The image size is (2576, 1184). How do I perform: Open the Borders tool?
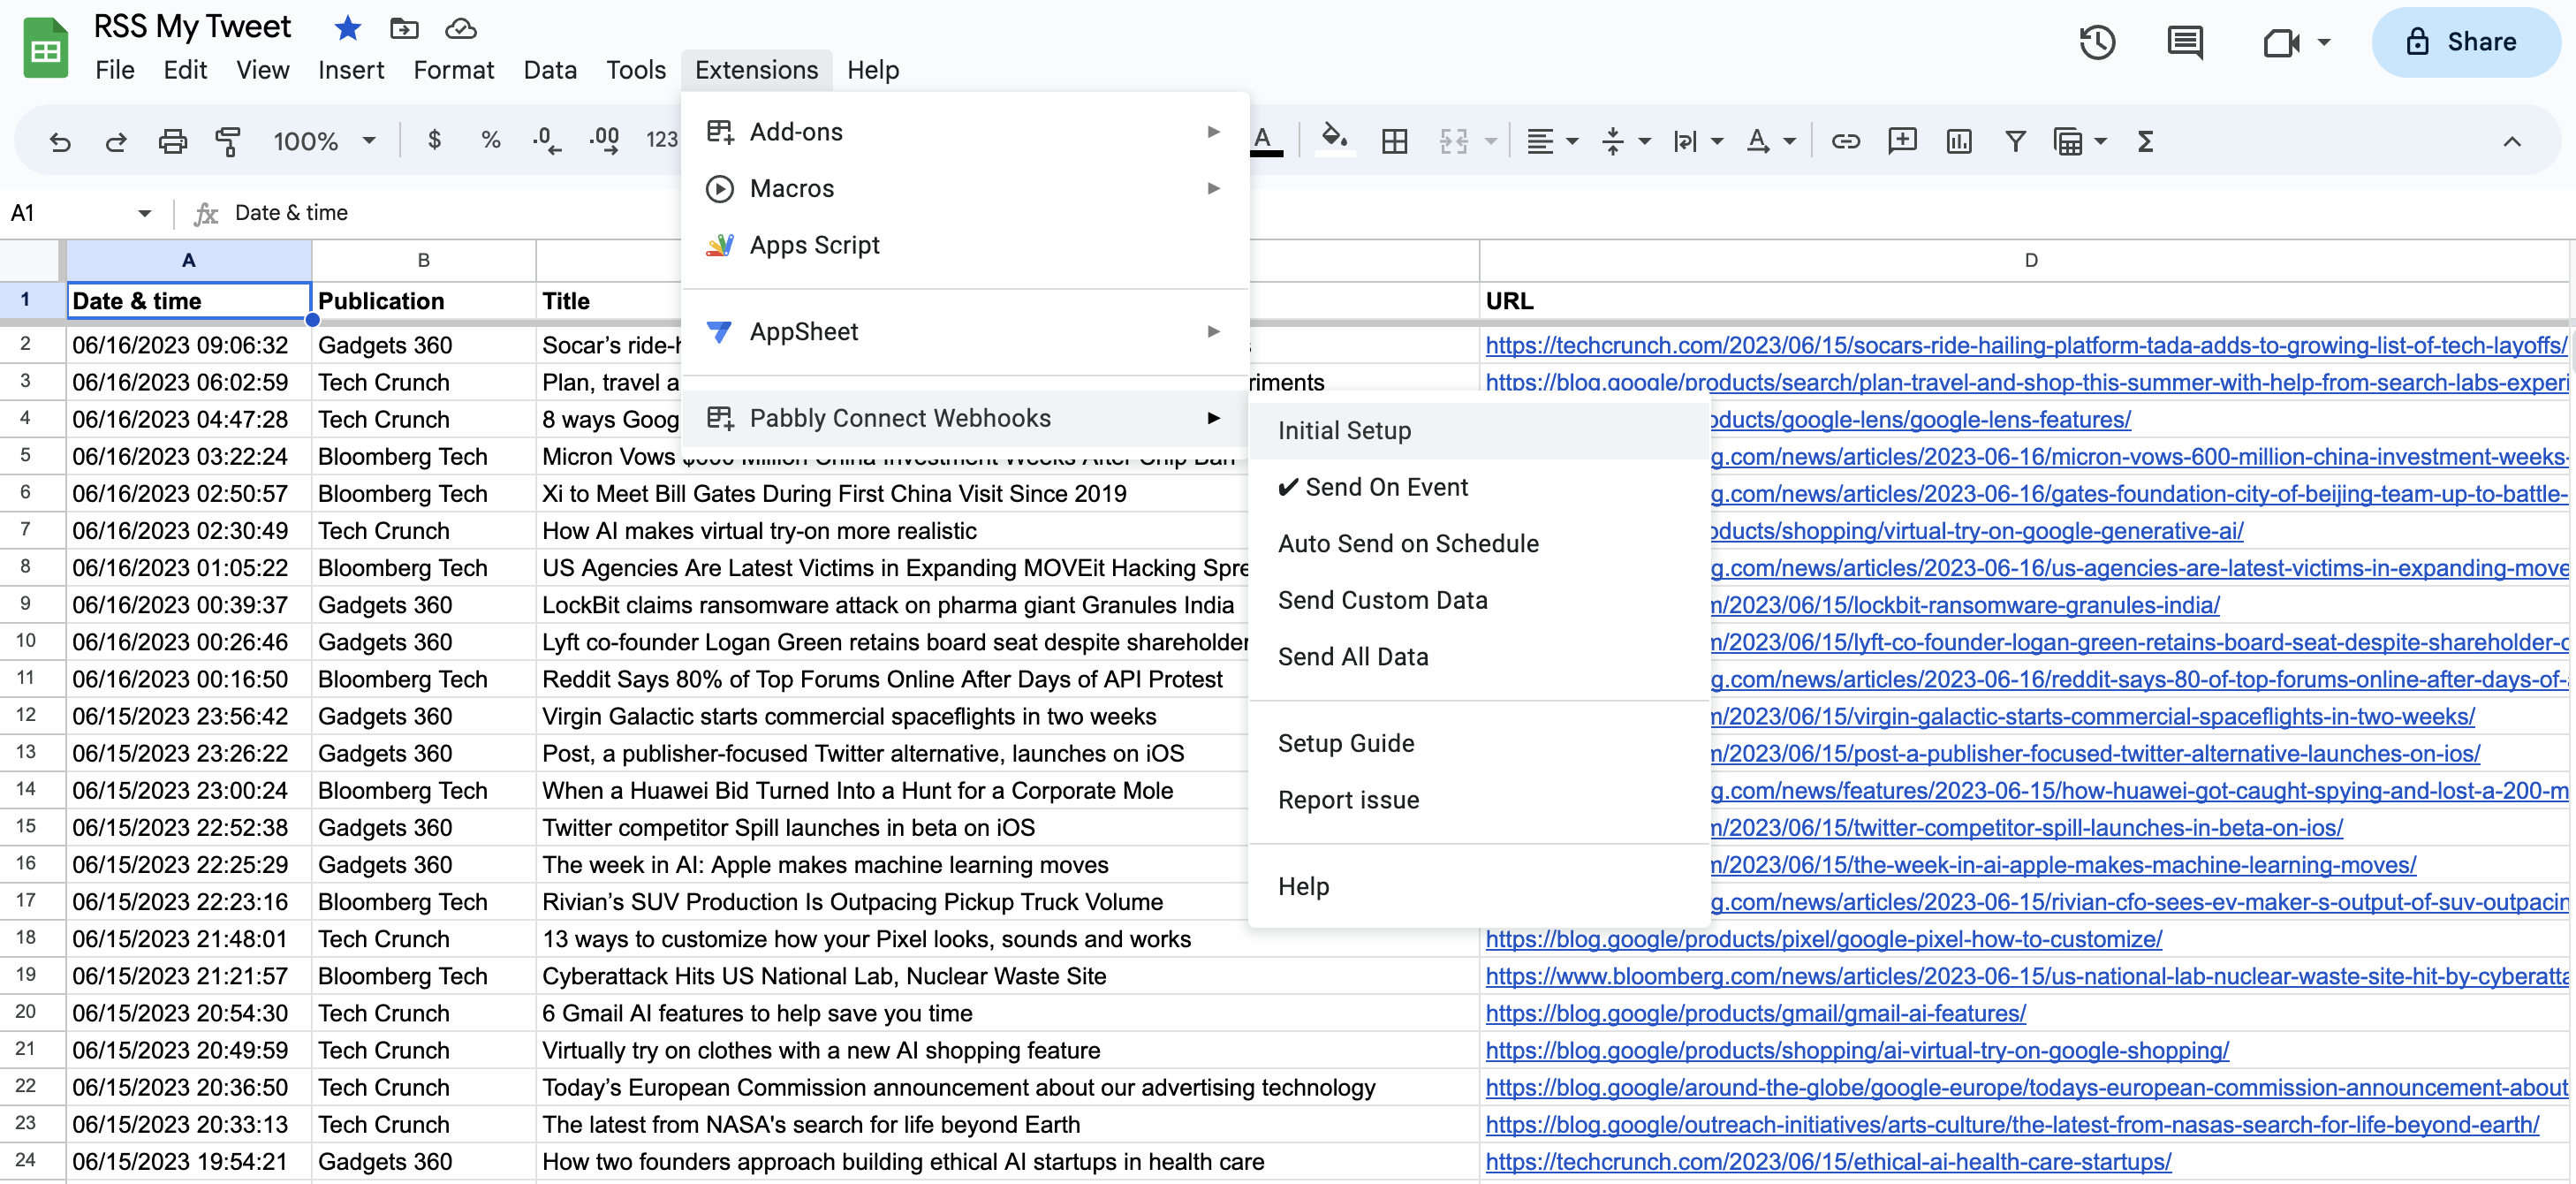[1394, 141]
